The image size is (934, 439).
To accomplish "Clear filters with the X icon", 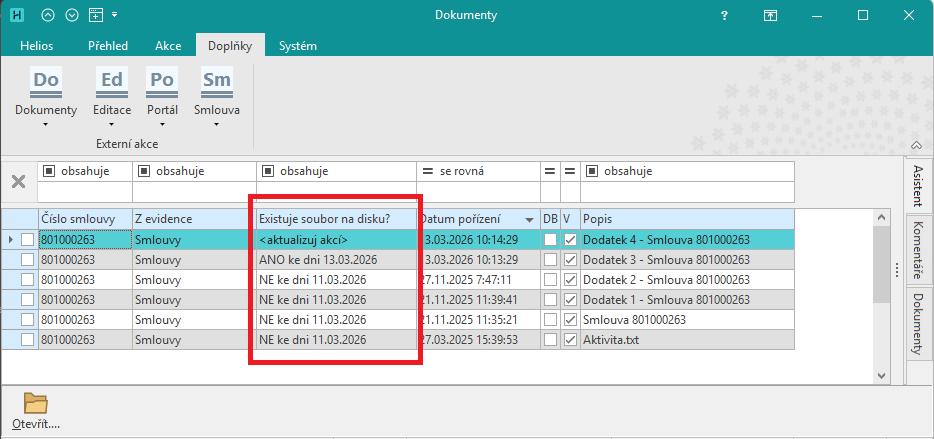I will (18, 181).
